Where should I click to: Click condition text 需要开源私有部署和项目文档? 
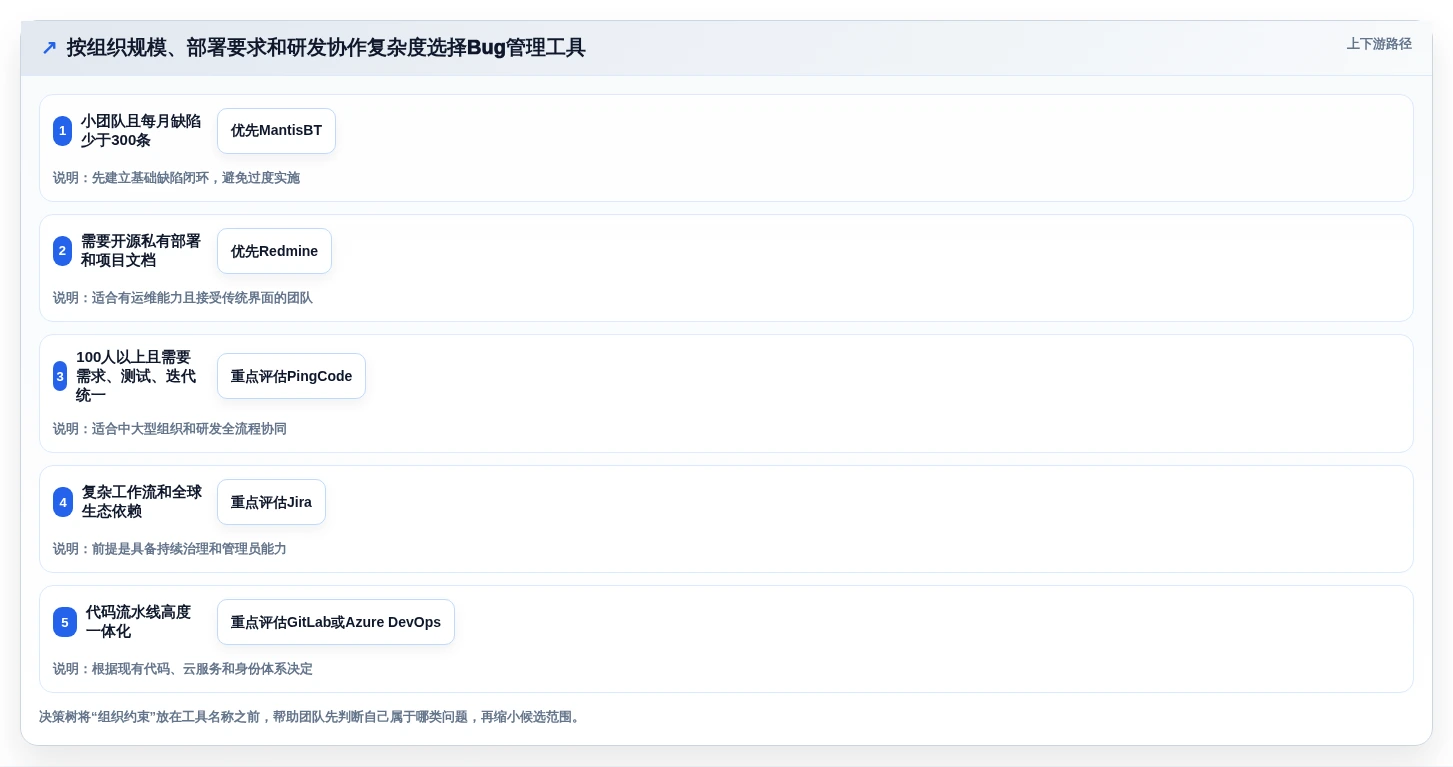click(x=141, y=251)
